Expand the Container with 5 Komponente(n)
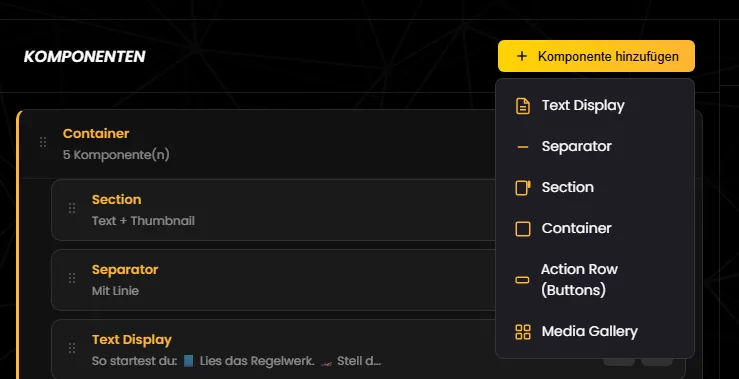This screenshot has height=379, width=739. tap(257, 144)
